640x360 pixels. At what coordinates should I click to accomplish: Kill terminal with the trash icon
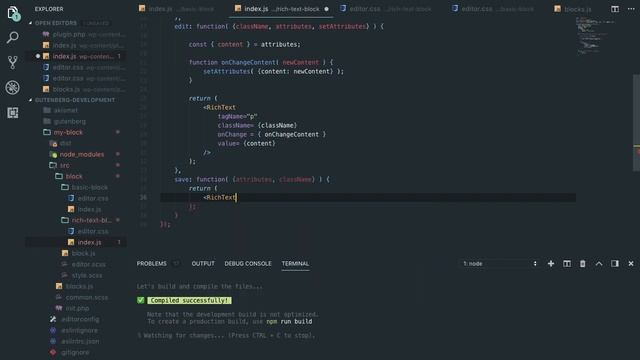582,264
